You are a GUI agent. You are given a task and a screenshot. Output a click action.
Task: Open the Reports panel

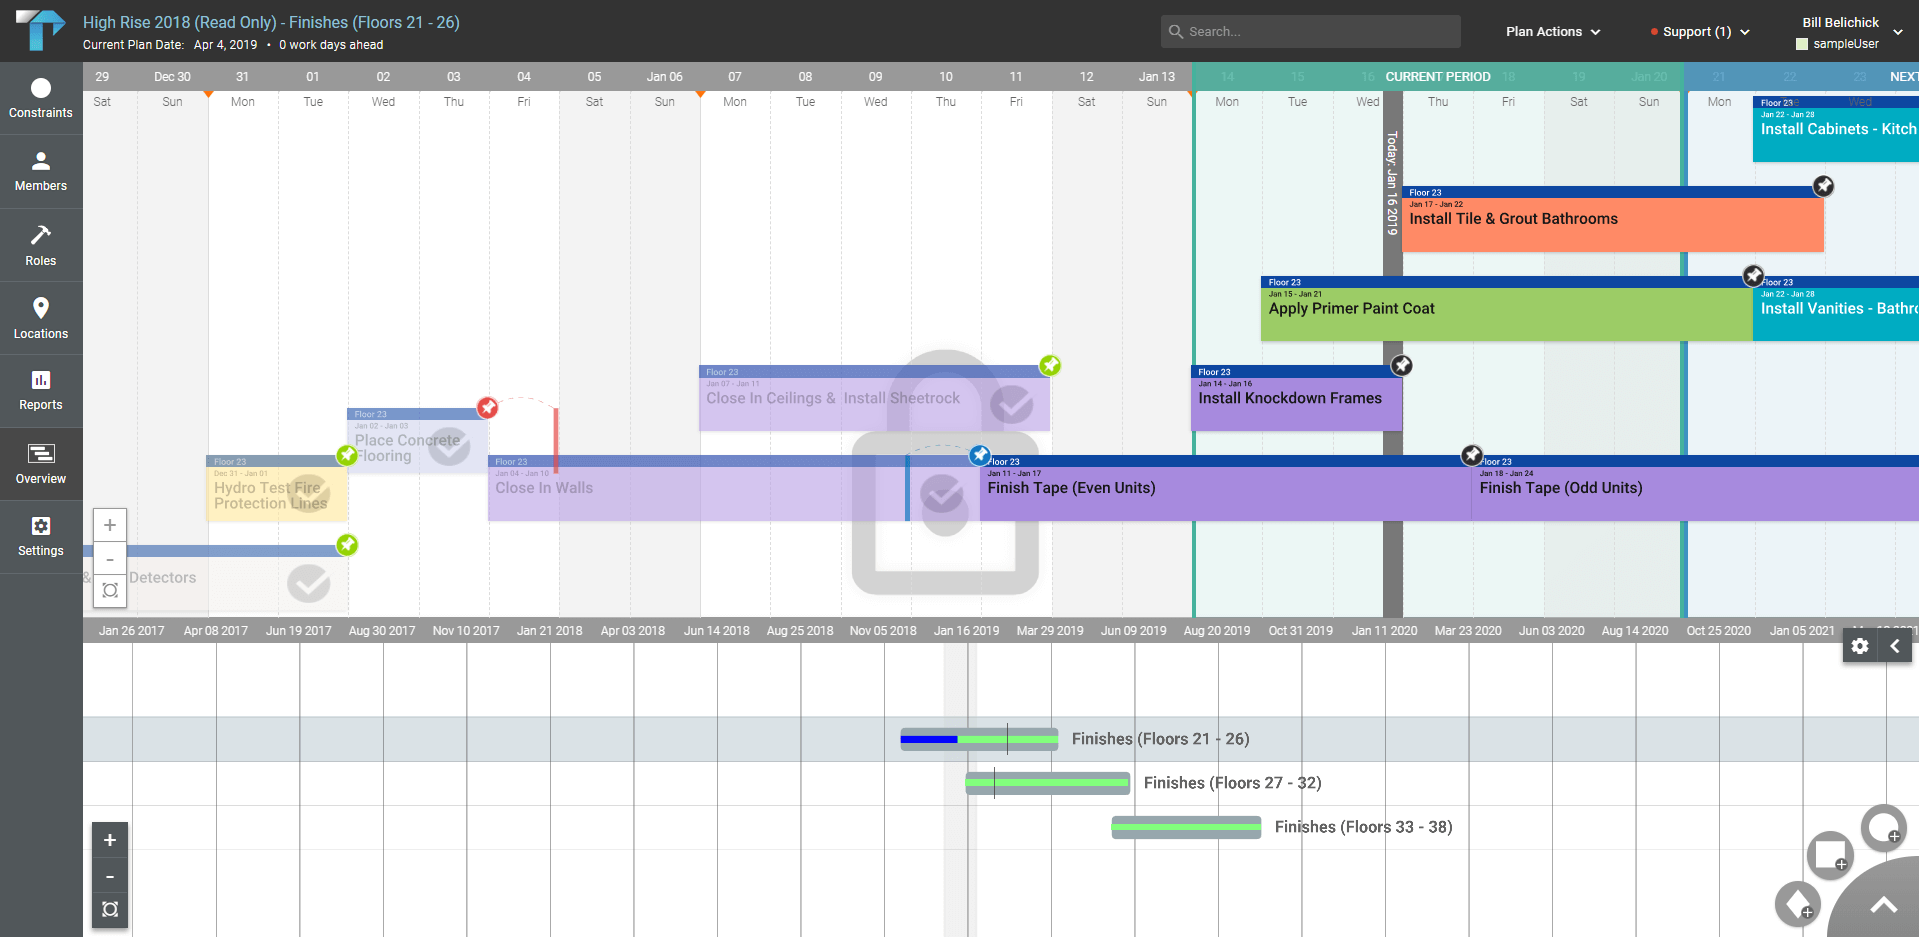pos(41,390)
